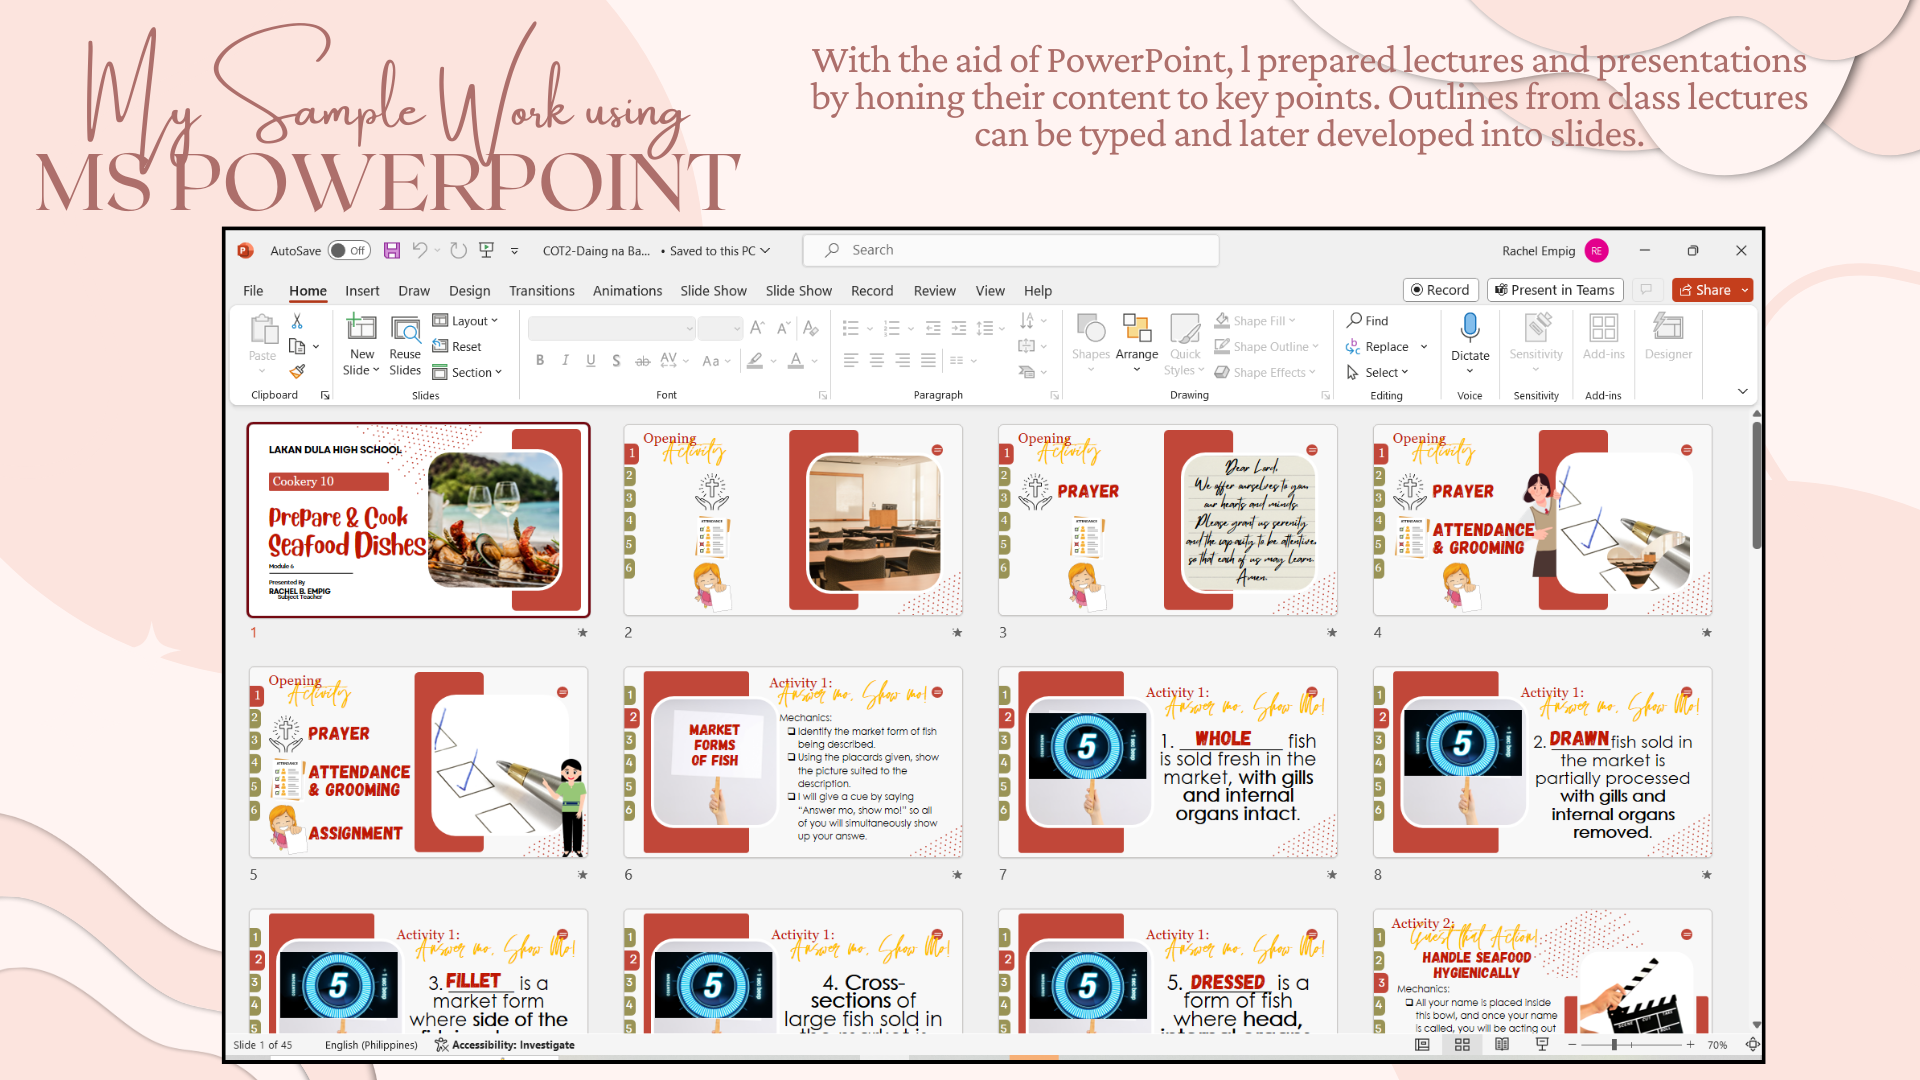Click the Present in Teams button
This screenshot has height=1080, width=1920.
pos(1554,290)
